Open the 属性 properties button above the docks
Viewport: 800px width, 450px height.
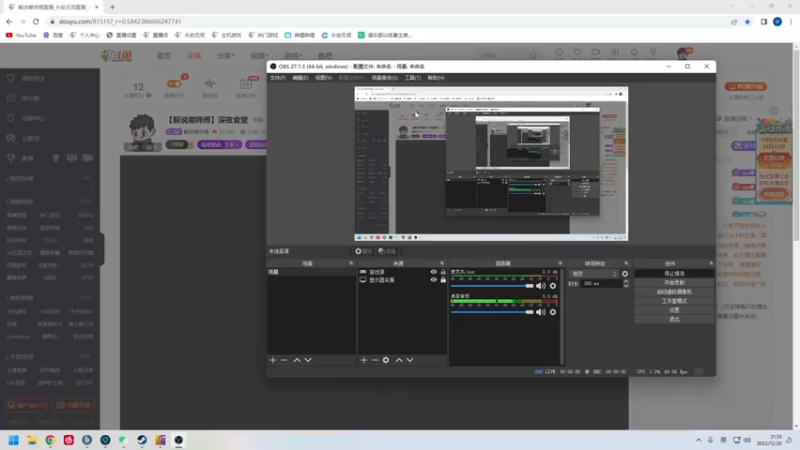pyautogui.click(x=364, y=251)
